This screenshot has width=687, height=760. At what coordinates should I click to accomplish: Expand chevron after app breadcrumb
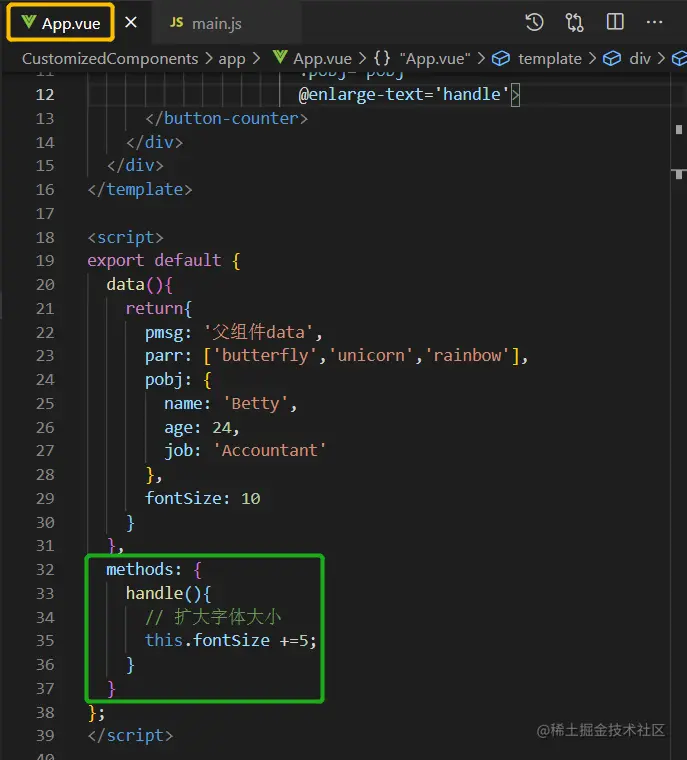point(256,59)
